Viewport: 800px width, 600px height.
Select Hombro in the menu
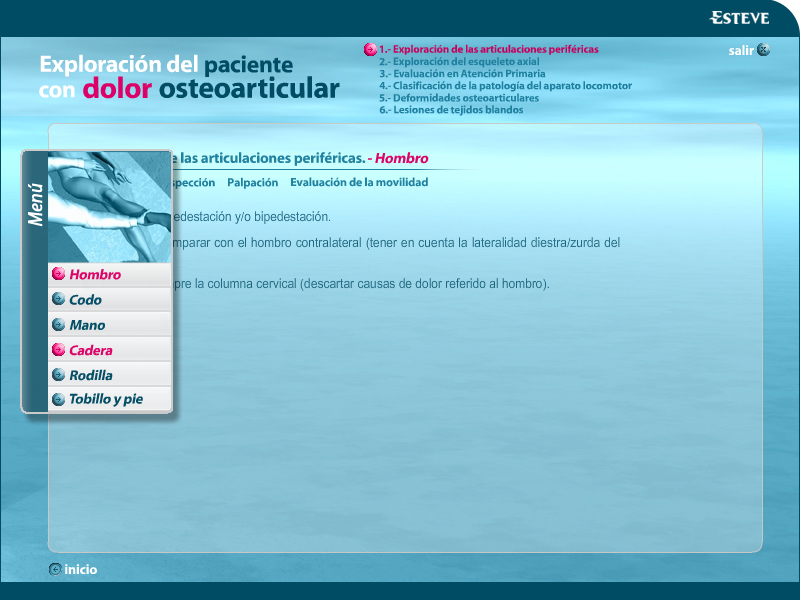(x=110, y=274)
